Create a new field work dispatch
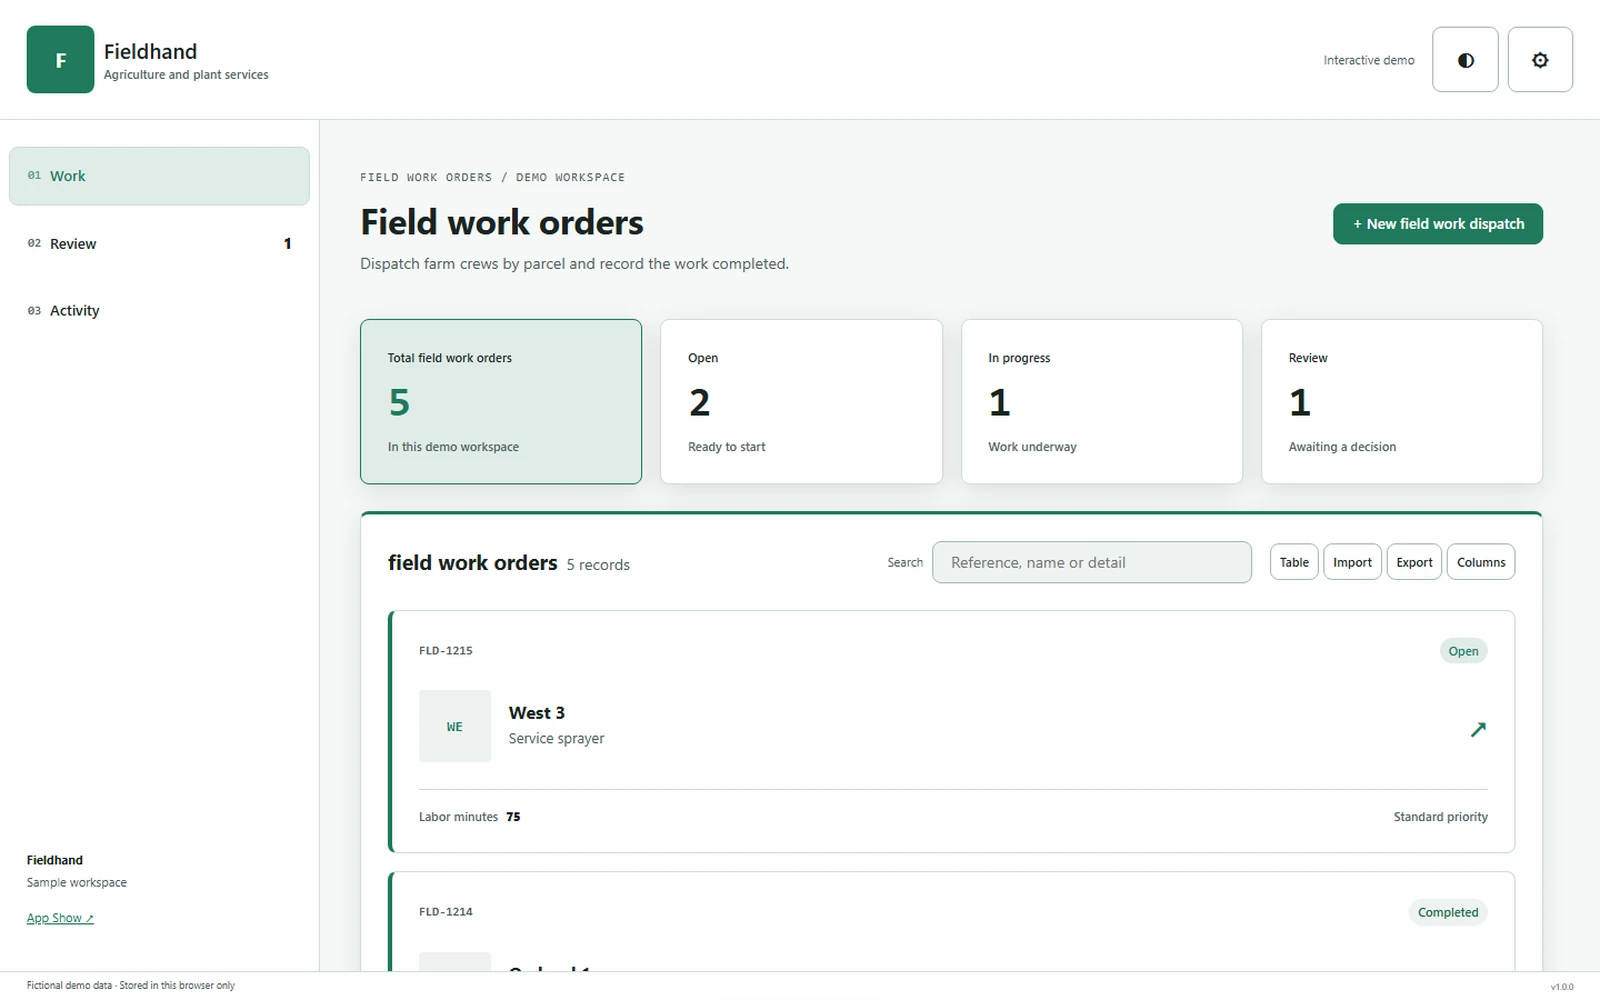This screenshot has height=1000, width=1600. [1437, 224]
